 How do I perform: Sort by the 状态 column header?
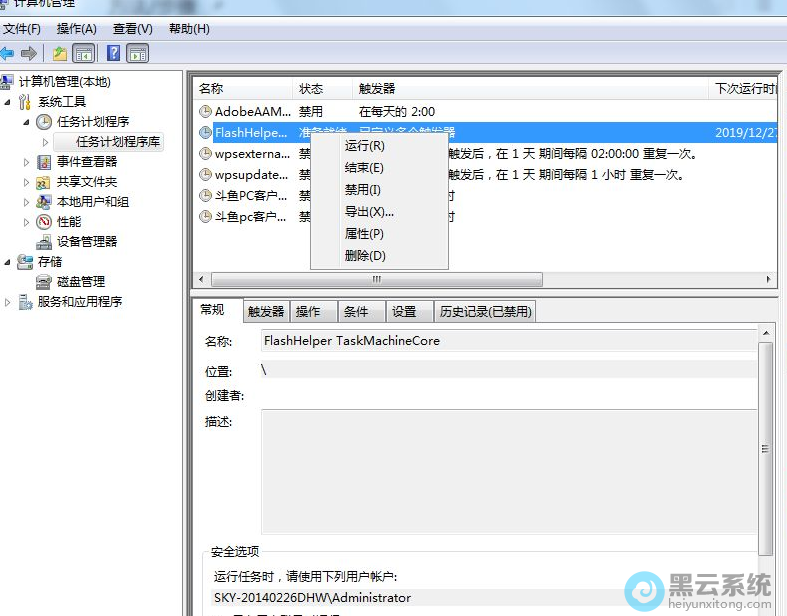click(x=323, y=89)
